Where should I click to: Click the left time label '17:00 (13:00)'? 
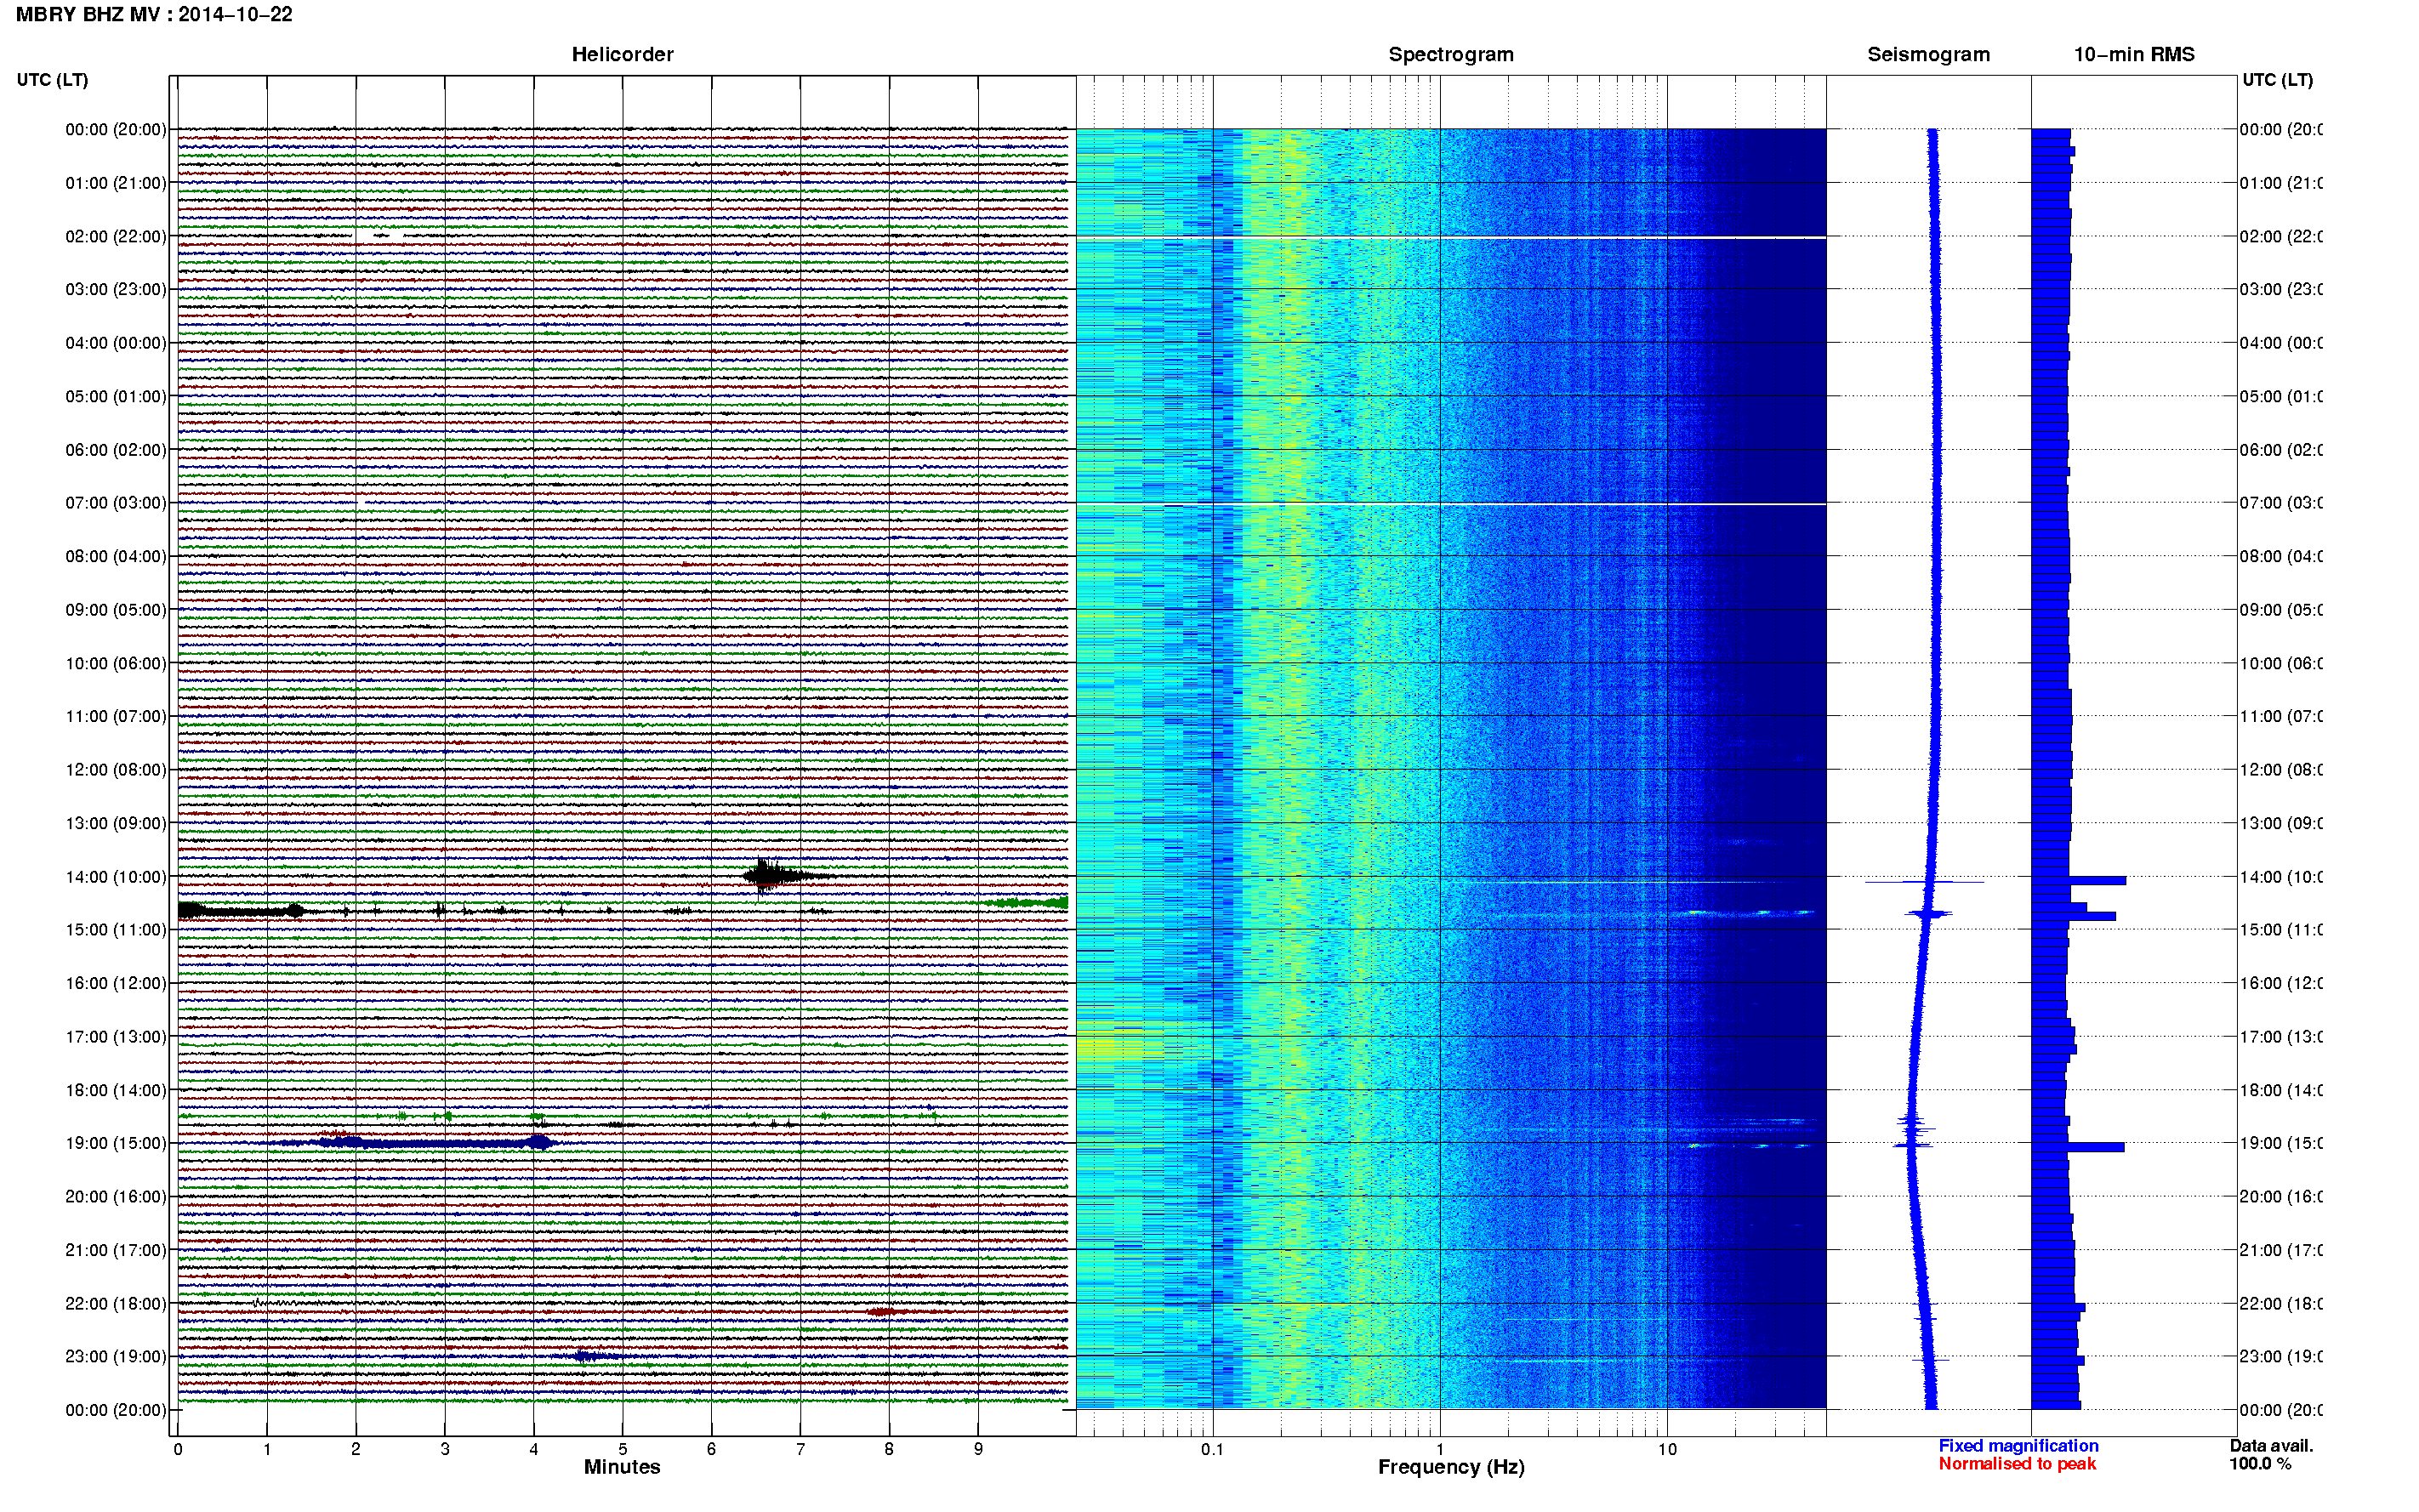pos(116,1037)
